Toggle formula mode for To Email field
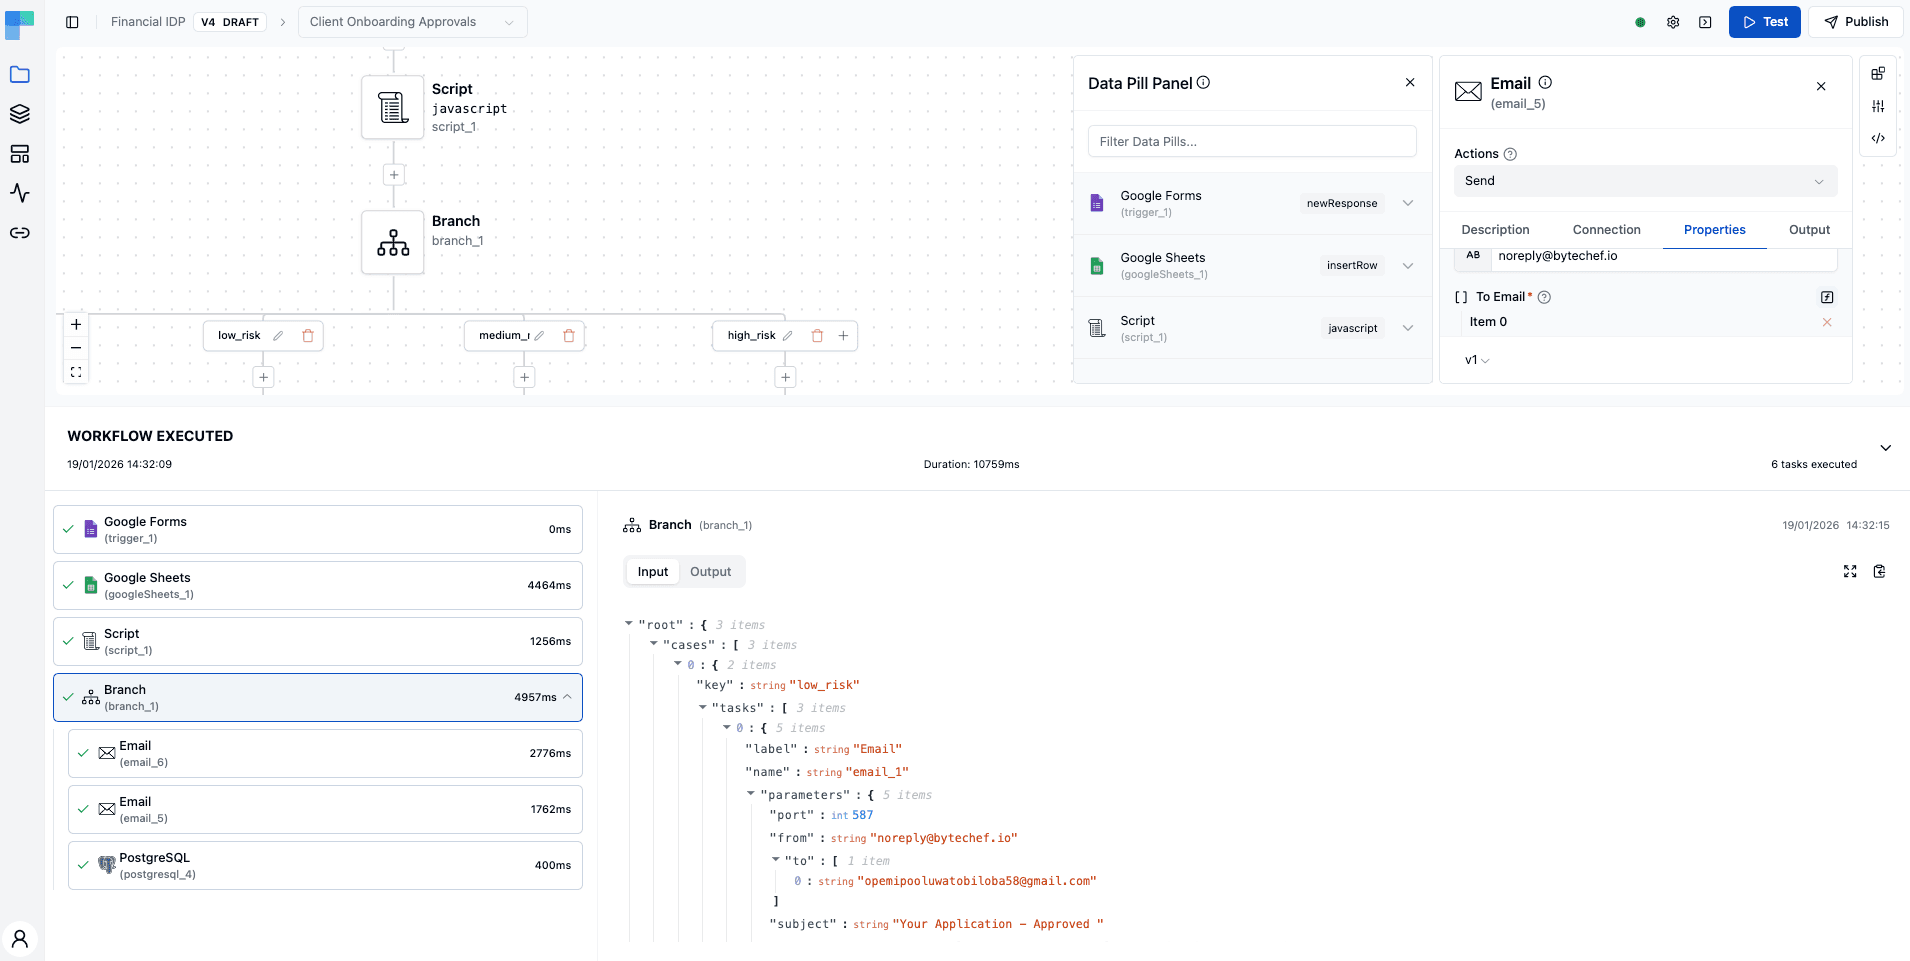Viewport: 1910px width, 961px height. click(x=1827, y=297)
